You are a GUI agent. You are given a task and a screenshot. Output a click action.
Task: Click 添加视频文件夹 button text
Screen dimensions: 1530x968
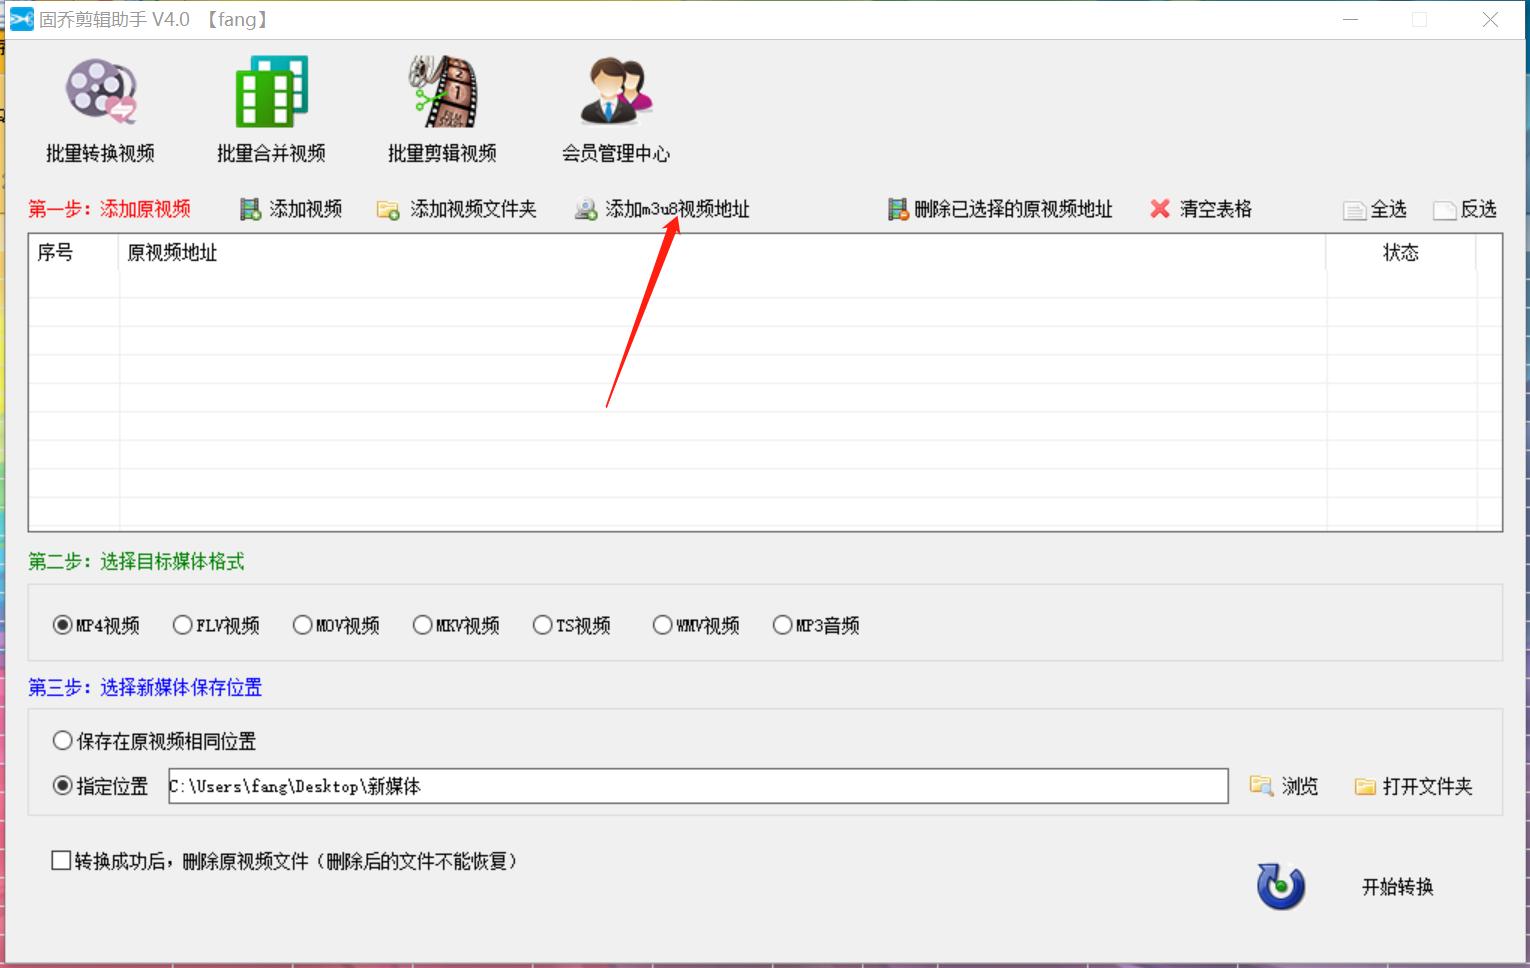pyautogui.click(x=474, y=209)
